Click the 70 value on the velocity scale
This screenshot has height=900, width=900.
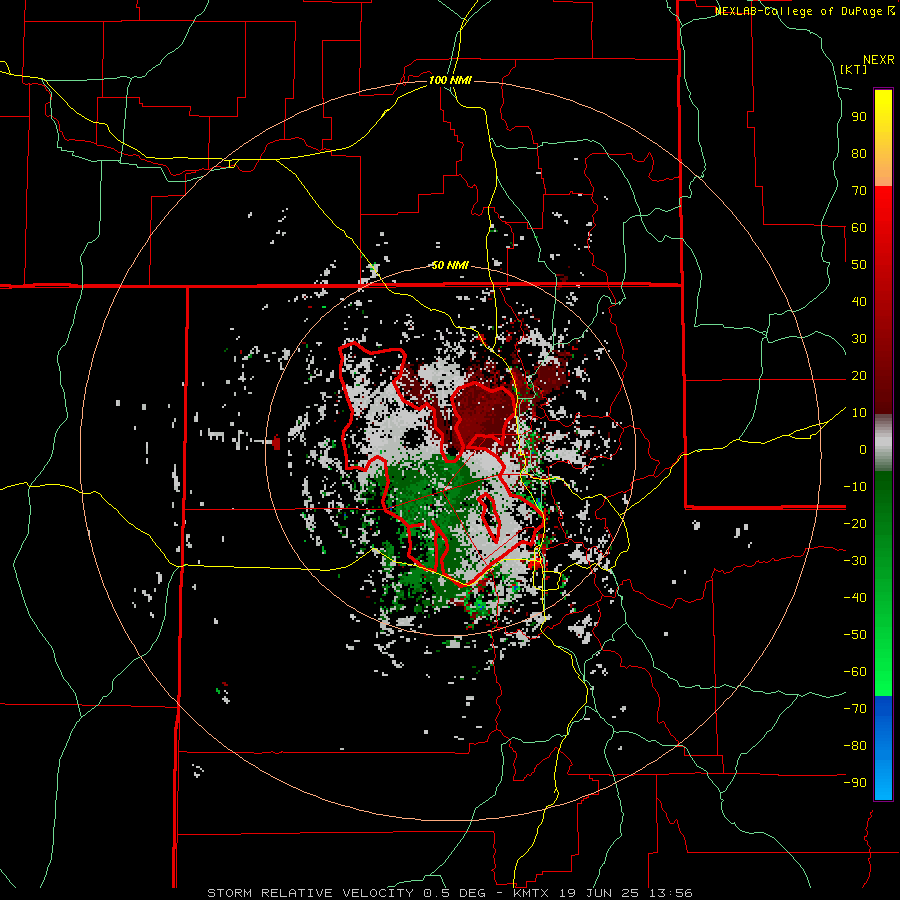point(859,191)
